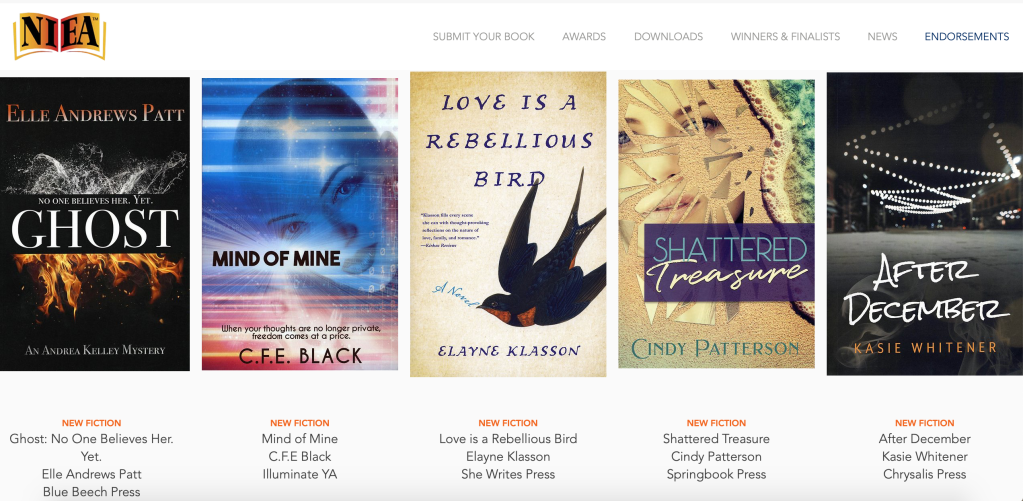
Task: Open the Downloads navigation link
Action: tap(668, 37)
